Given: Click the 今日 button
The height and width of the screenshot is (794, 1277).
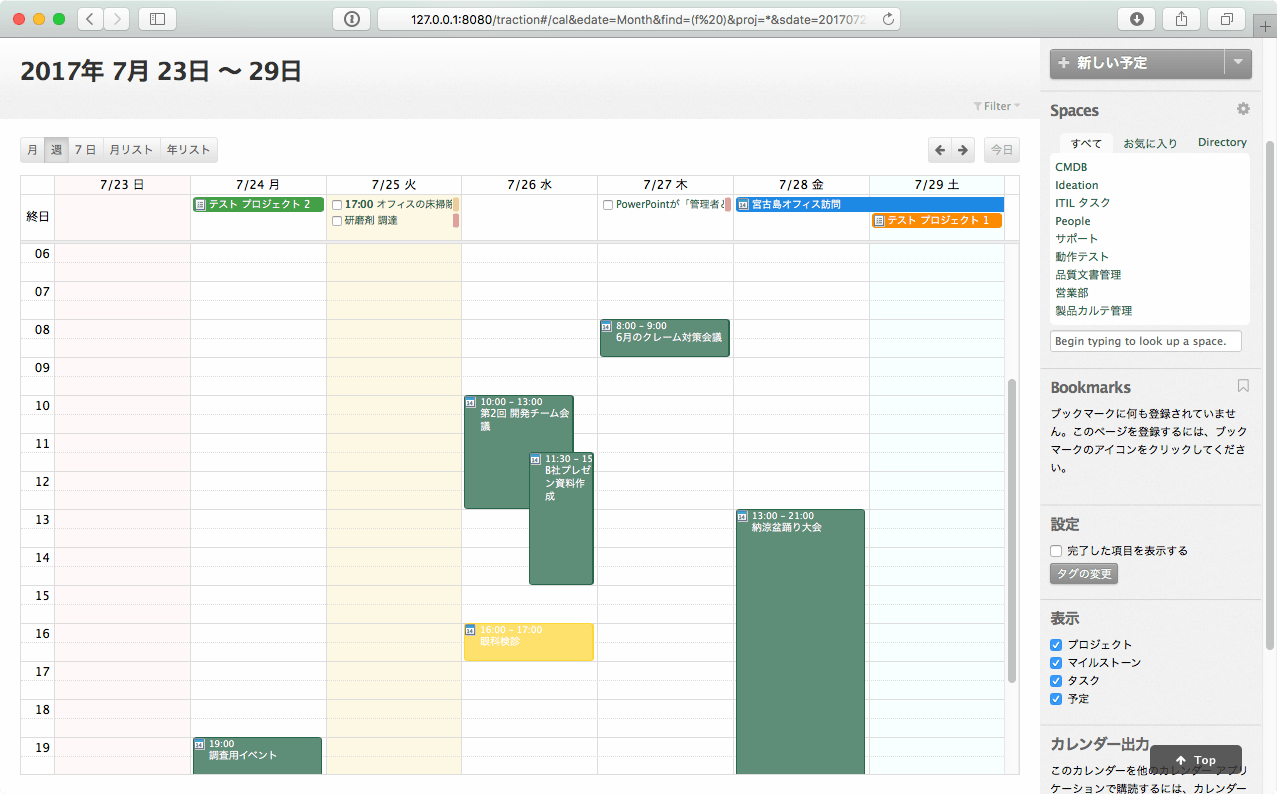Looking at the screenshot, I should tap(1001, 150).
